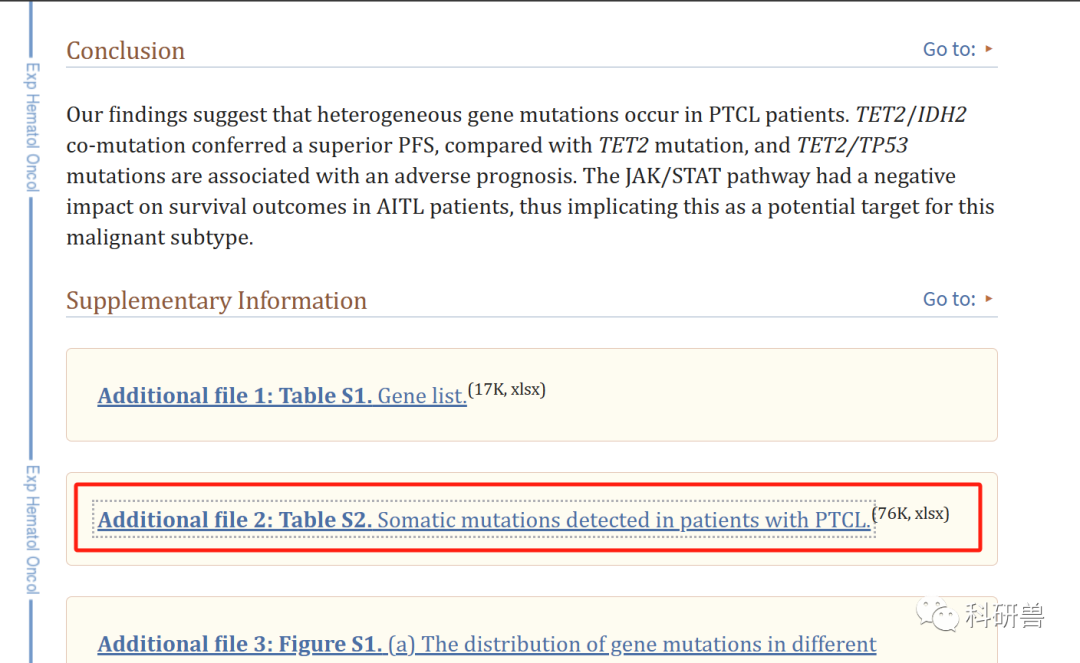The width and height of the screenshot is (1080, 663).
Task: Click the "Gene list." link text
Action: pyautogui.click(x=421, y=396)
